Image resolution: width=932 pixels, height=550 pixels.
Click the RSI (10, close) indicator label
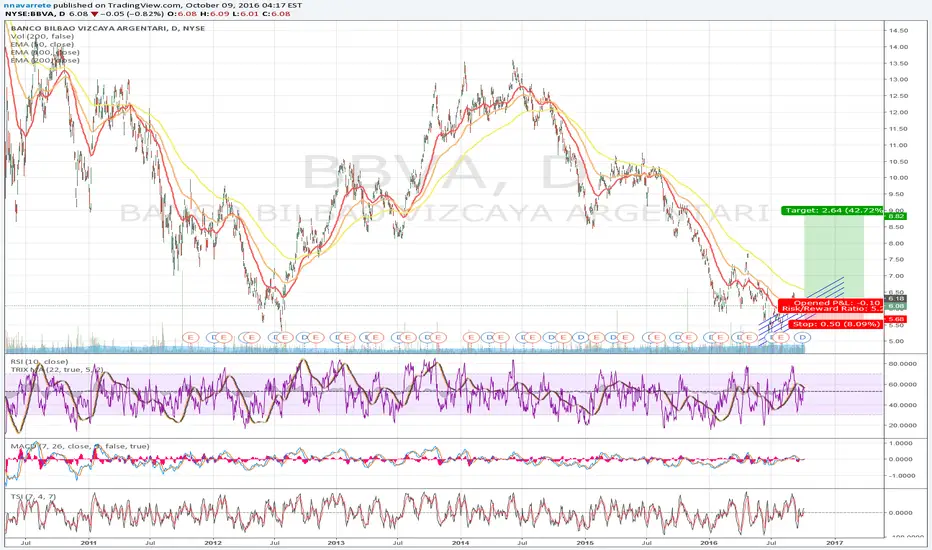39,362
